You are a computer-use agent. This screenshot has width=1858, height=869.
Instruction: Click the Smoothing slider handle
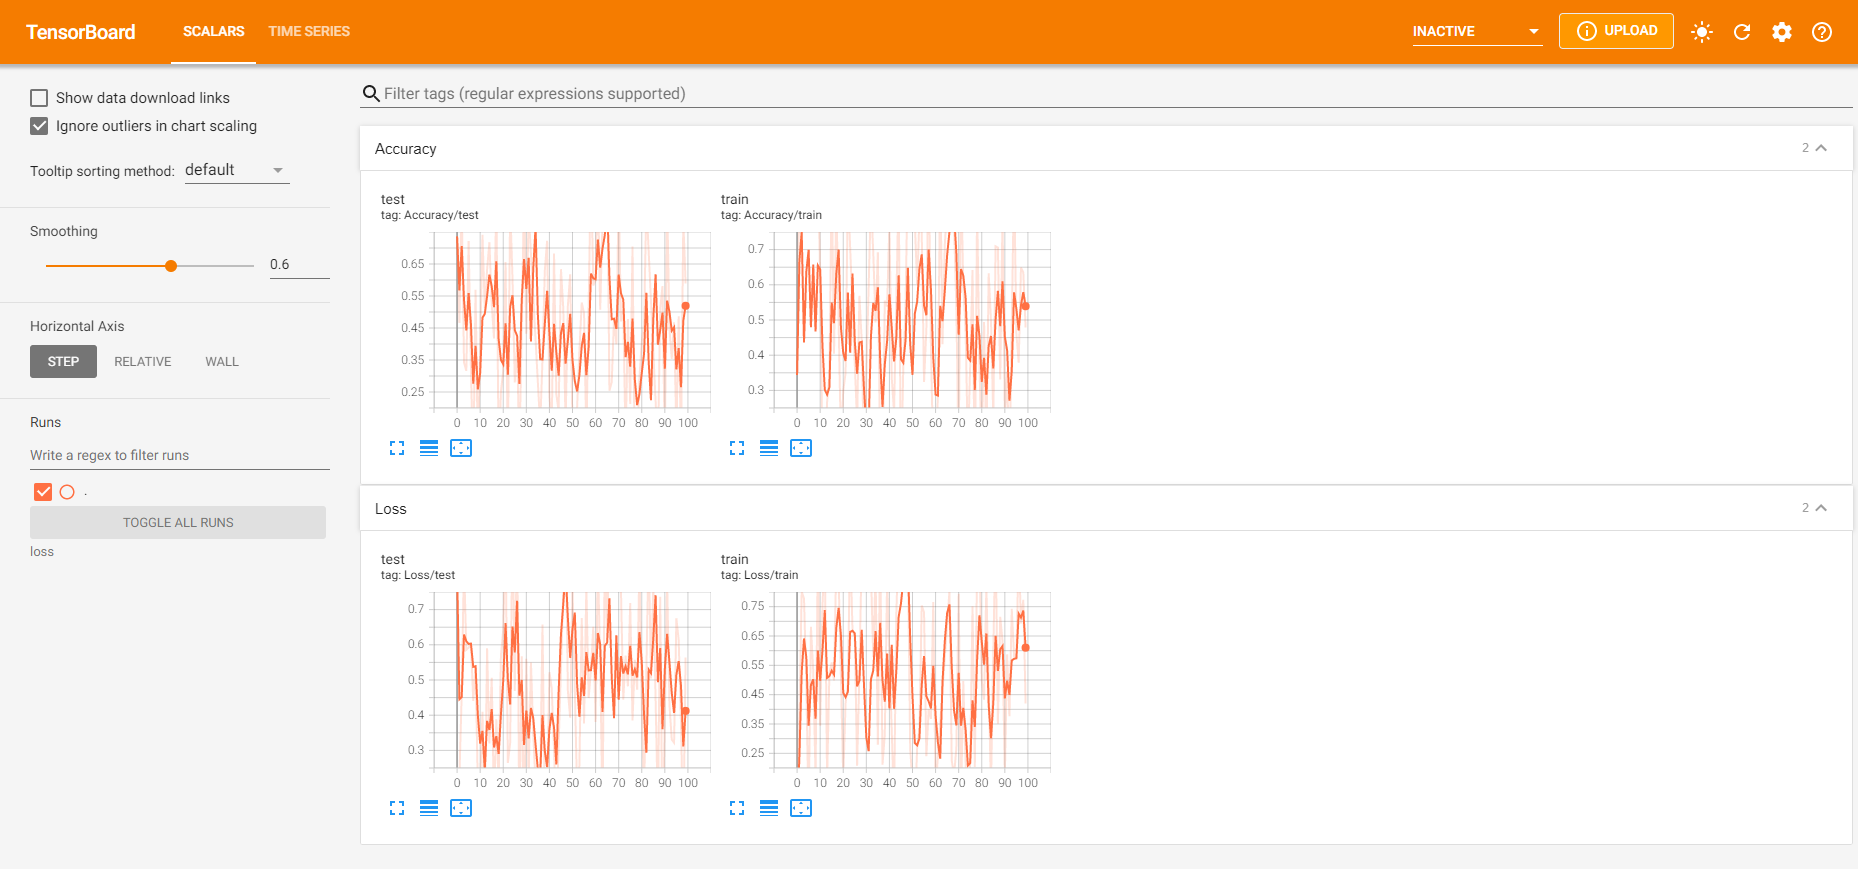[x=171, y=266]
